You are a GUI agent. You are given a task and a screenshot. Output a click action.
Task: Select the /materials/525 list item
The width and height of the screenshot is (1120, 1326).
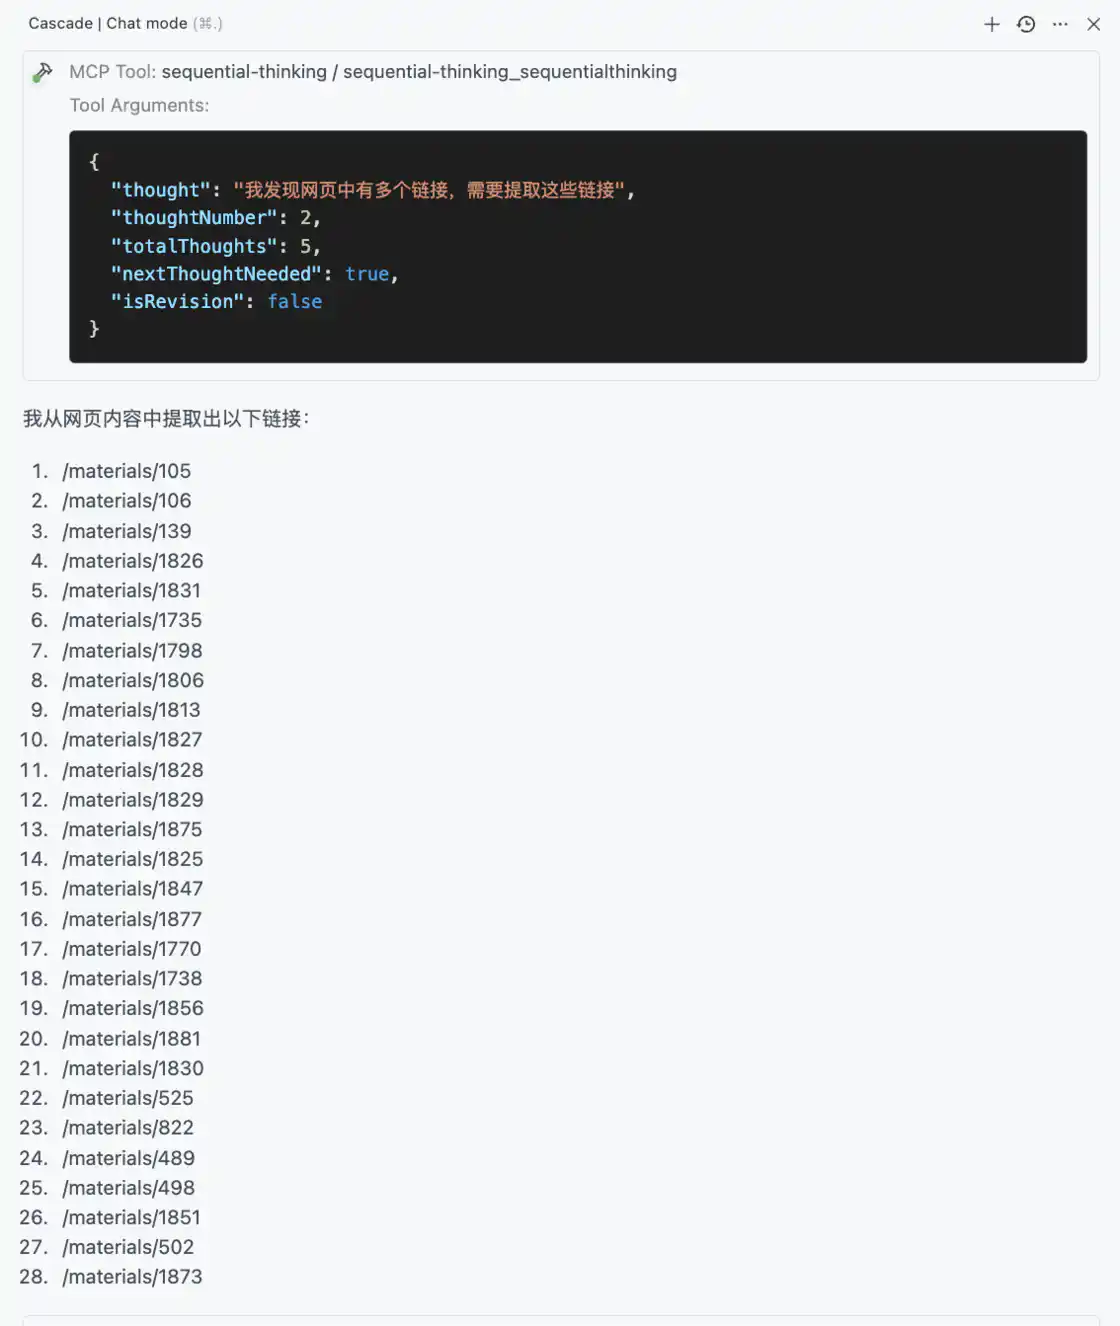click(x=127, y=1098)
